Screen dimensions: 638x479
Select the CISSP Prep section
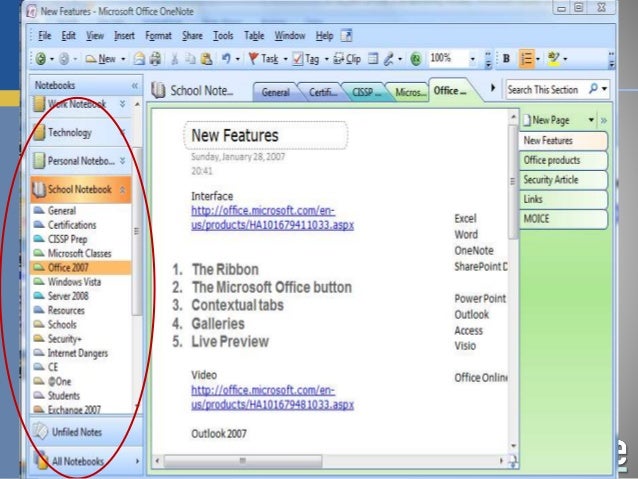click(x=81, y=239)
